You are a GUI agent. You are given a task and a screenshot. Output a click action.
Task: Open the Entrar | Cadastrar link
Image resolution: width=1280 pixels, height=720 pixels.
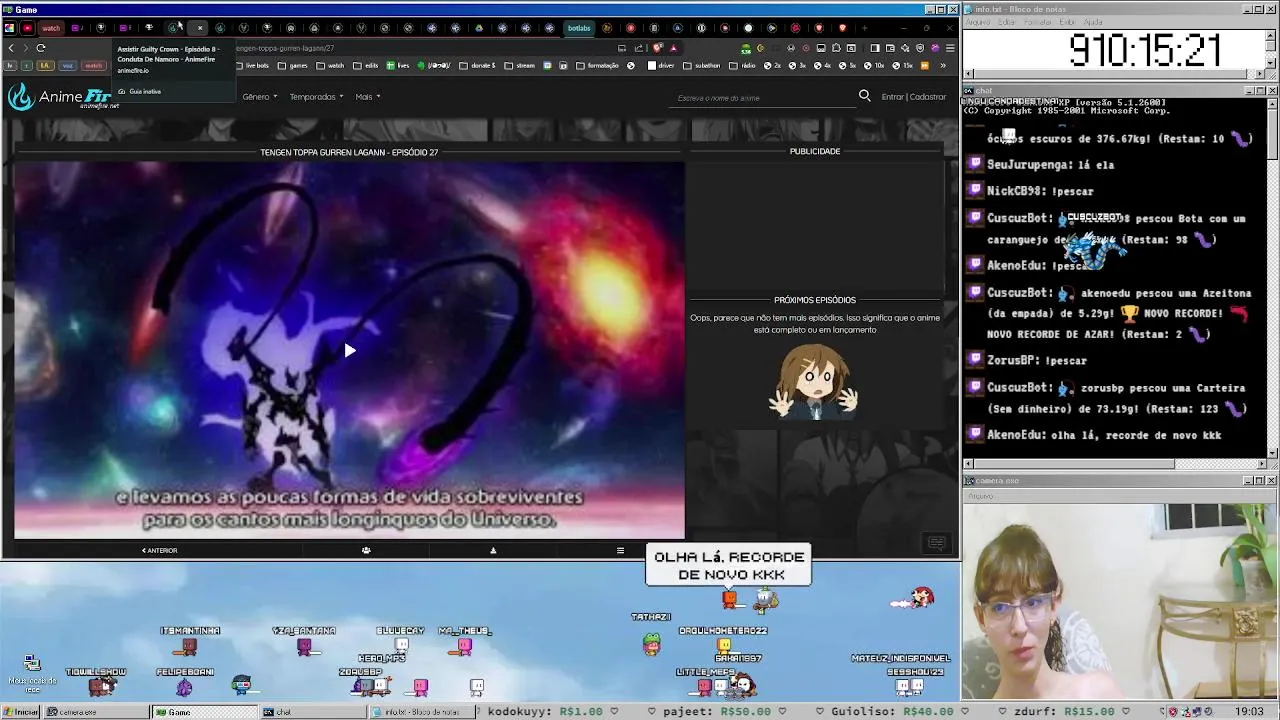913,97
